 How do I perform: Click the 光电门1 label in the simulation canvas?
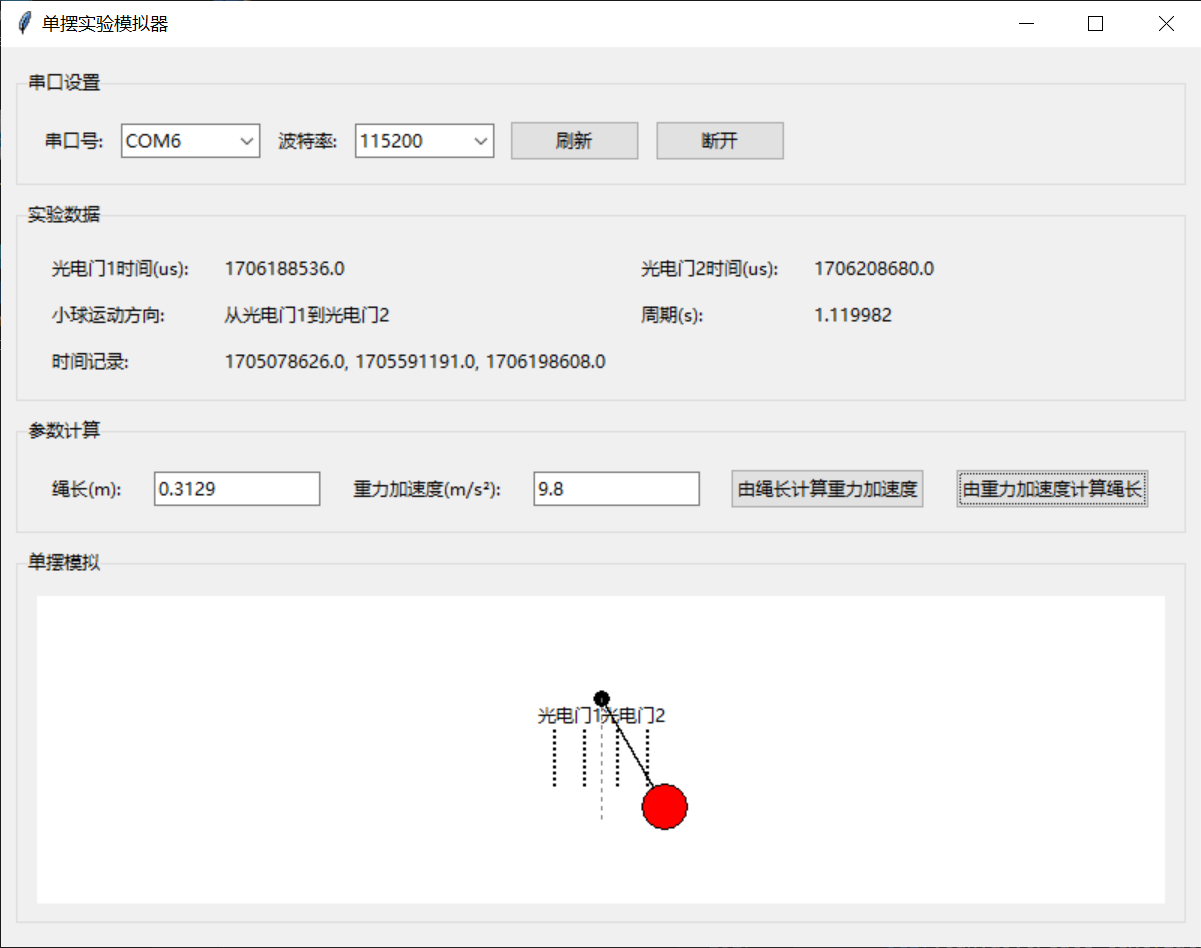tap(568, 715)
